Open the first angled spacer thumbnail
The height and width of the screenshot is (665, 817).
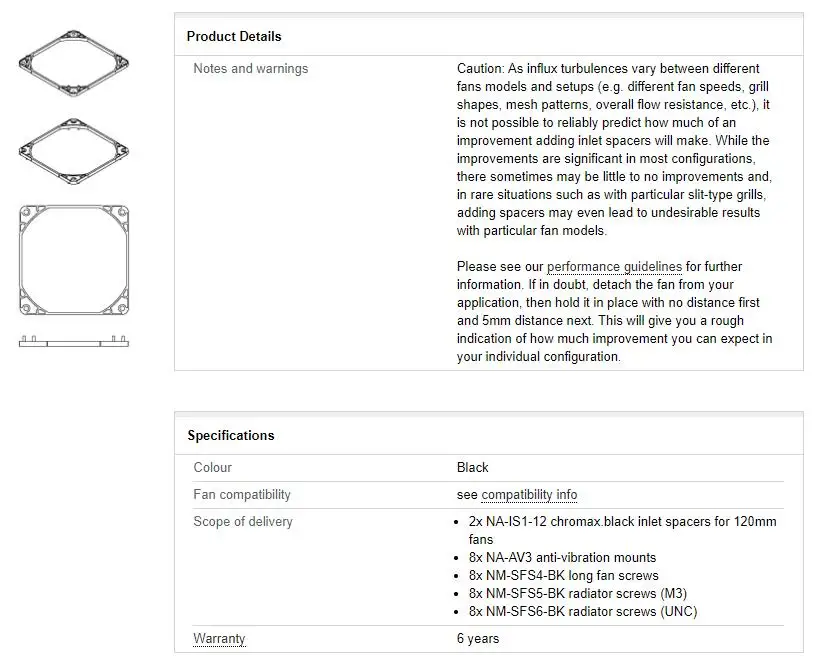click(x=73, y=63)
